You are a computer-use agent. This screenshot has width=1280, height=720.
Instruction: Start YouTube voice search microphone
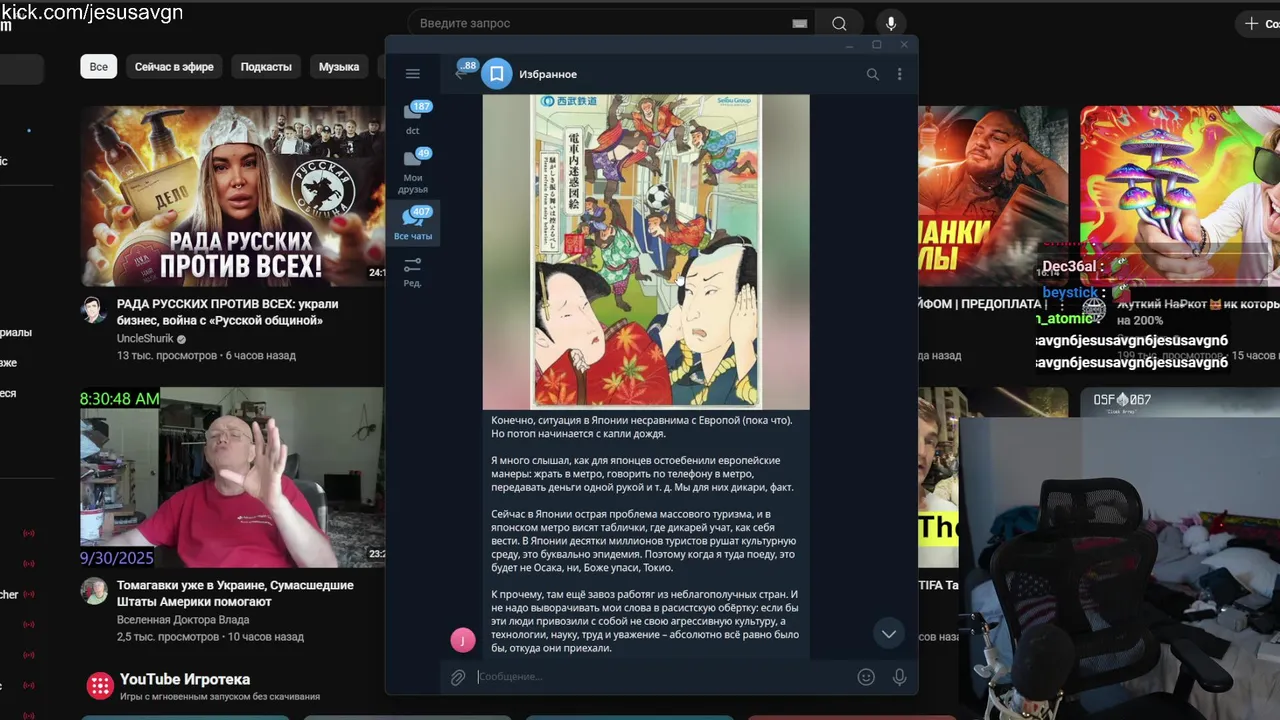(x=890, y=23)
